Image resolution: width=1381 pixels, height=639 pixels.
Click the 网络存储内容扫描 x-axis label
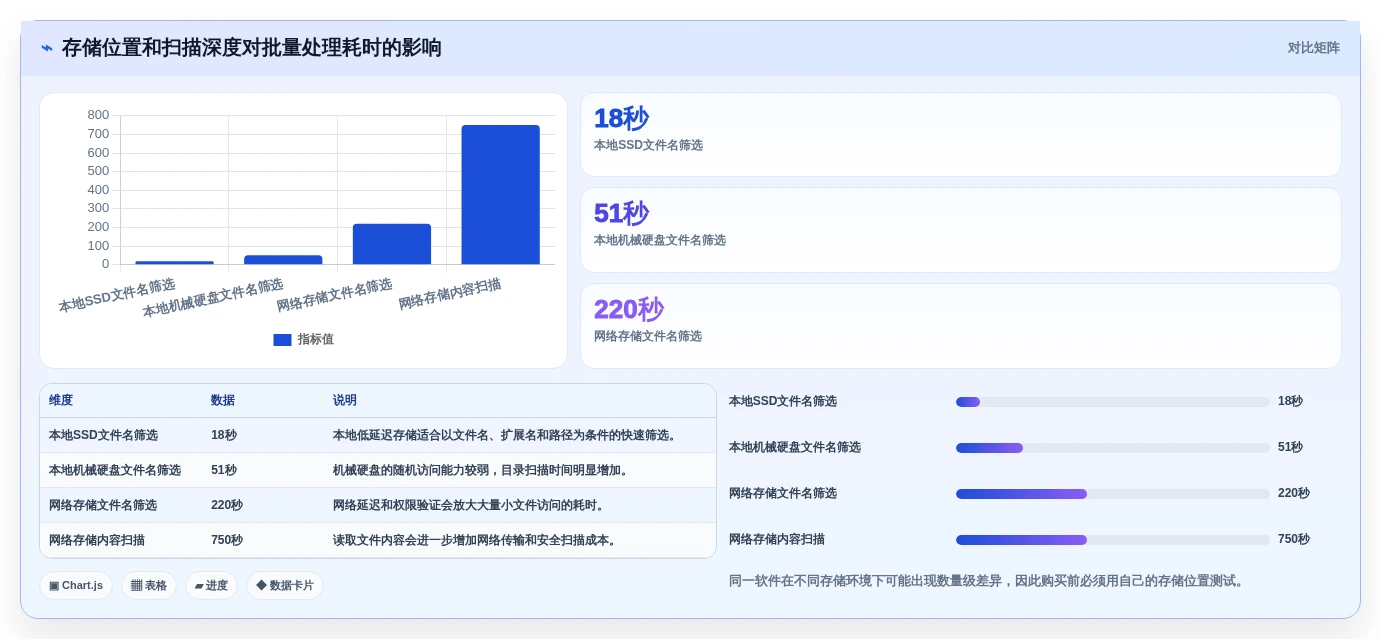(450, 295)
